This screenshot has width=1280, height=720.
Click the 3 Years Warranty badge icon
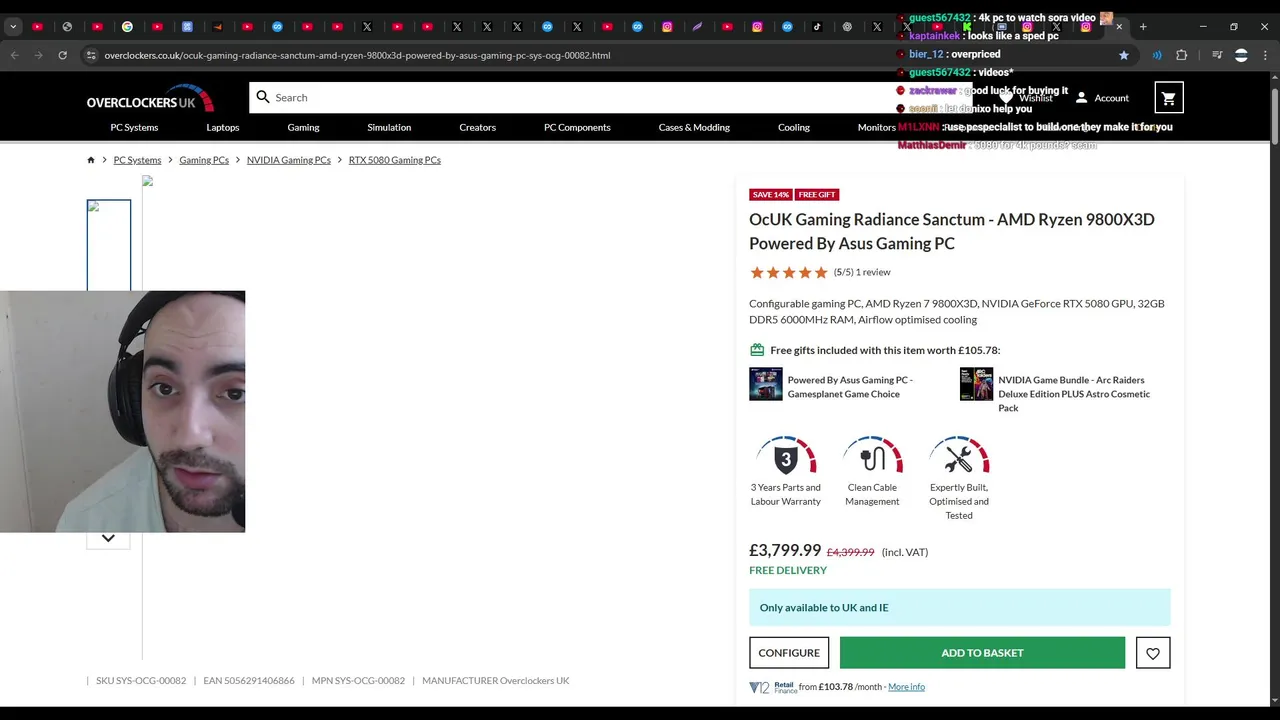(x=786, y=457)
